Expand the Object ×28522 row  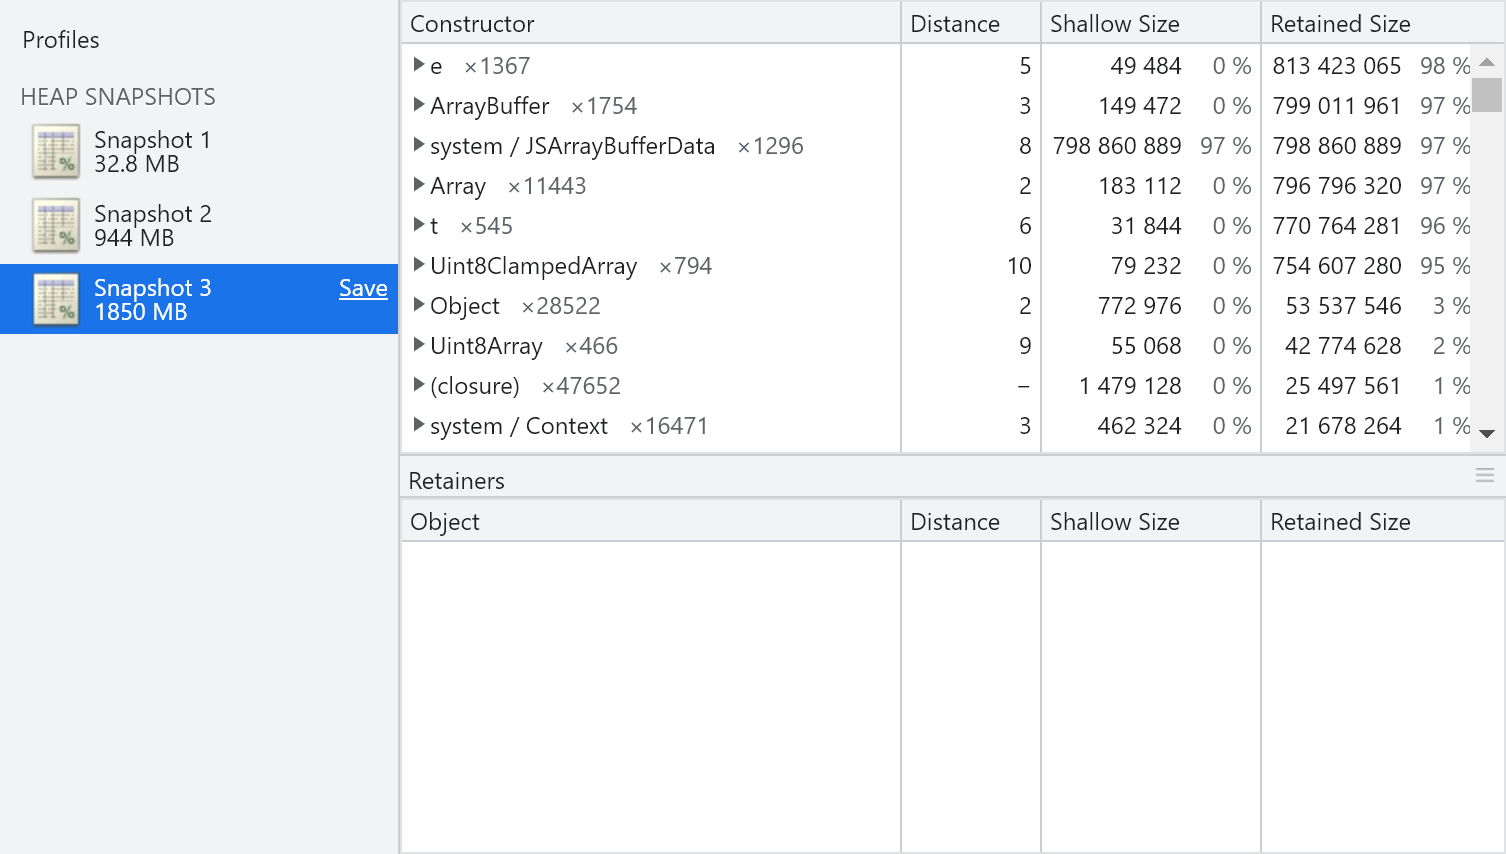(x=419, y=305)
